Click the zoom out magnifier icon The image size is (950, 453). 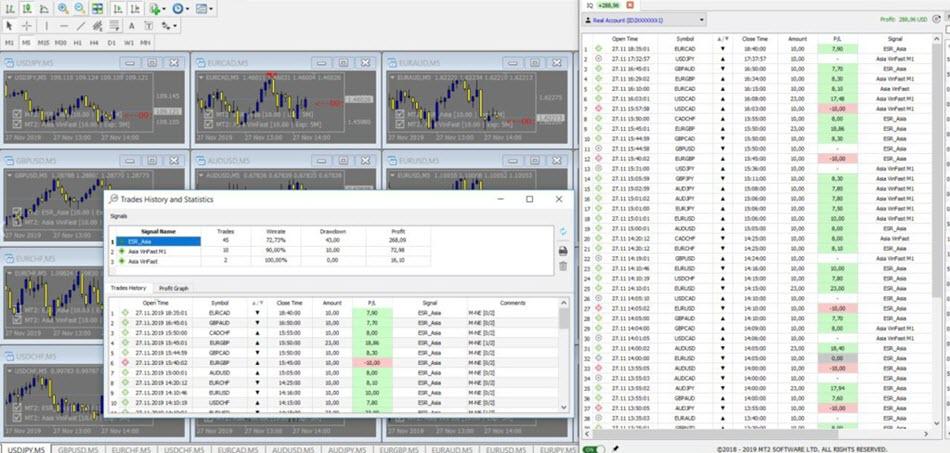pos(79,8)
